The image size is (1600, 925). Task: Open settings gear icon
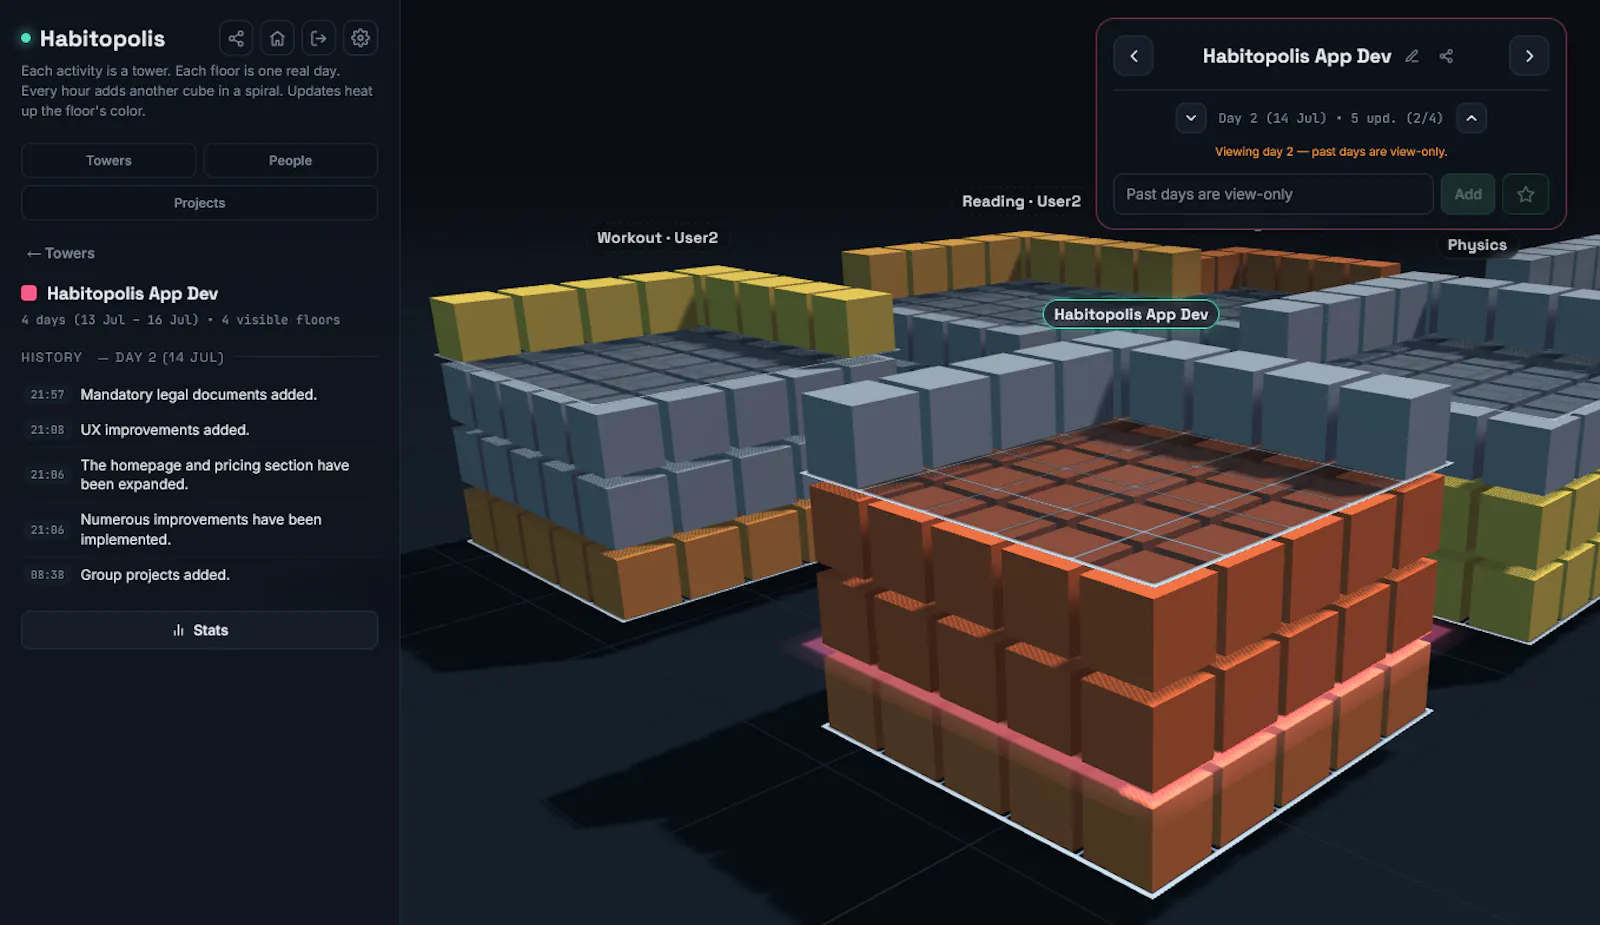(x=361, y=38)
